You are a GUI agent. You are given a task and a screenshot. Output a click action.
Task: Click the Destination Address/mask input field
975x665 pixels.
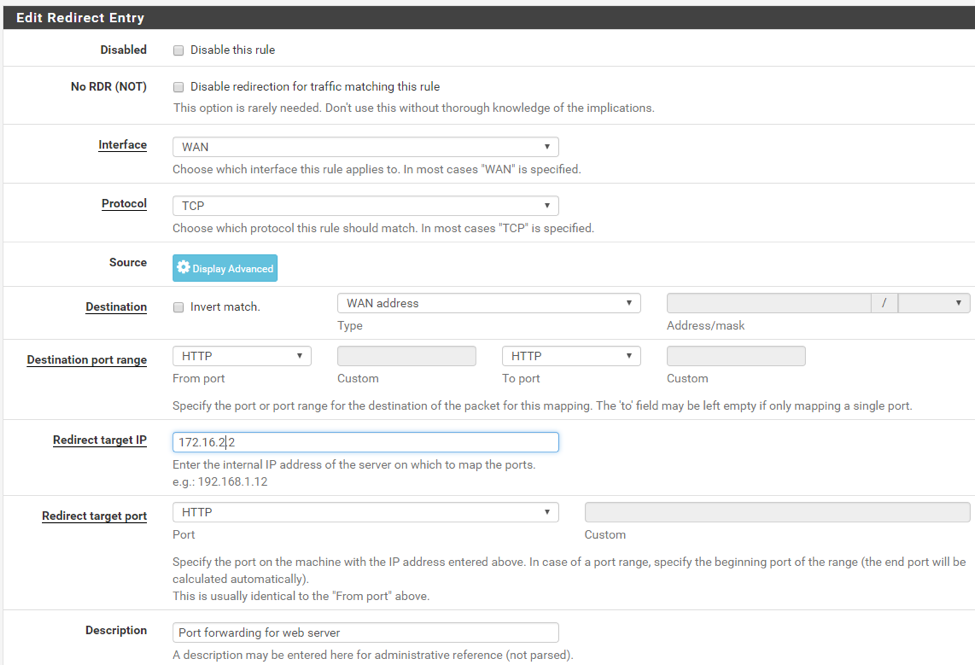(769, 303)
